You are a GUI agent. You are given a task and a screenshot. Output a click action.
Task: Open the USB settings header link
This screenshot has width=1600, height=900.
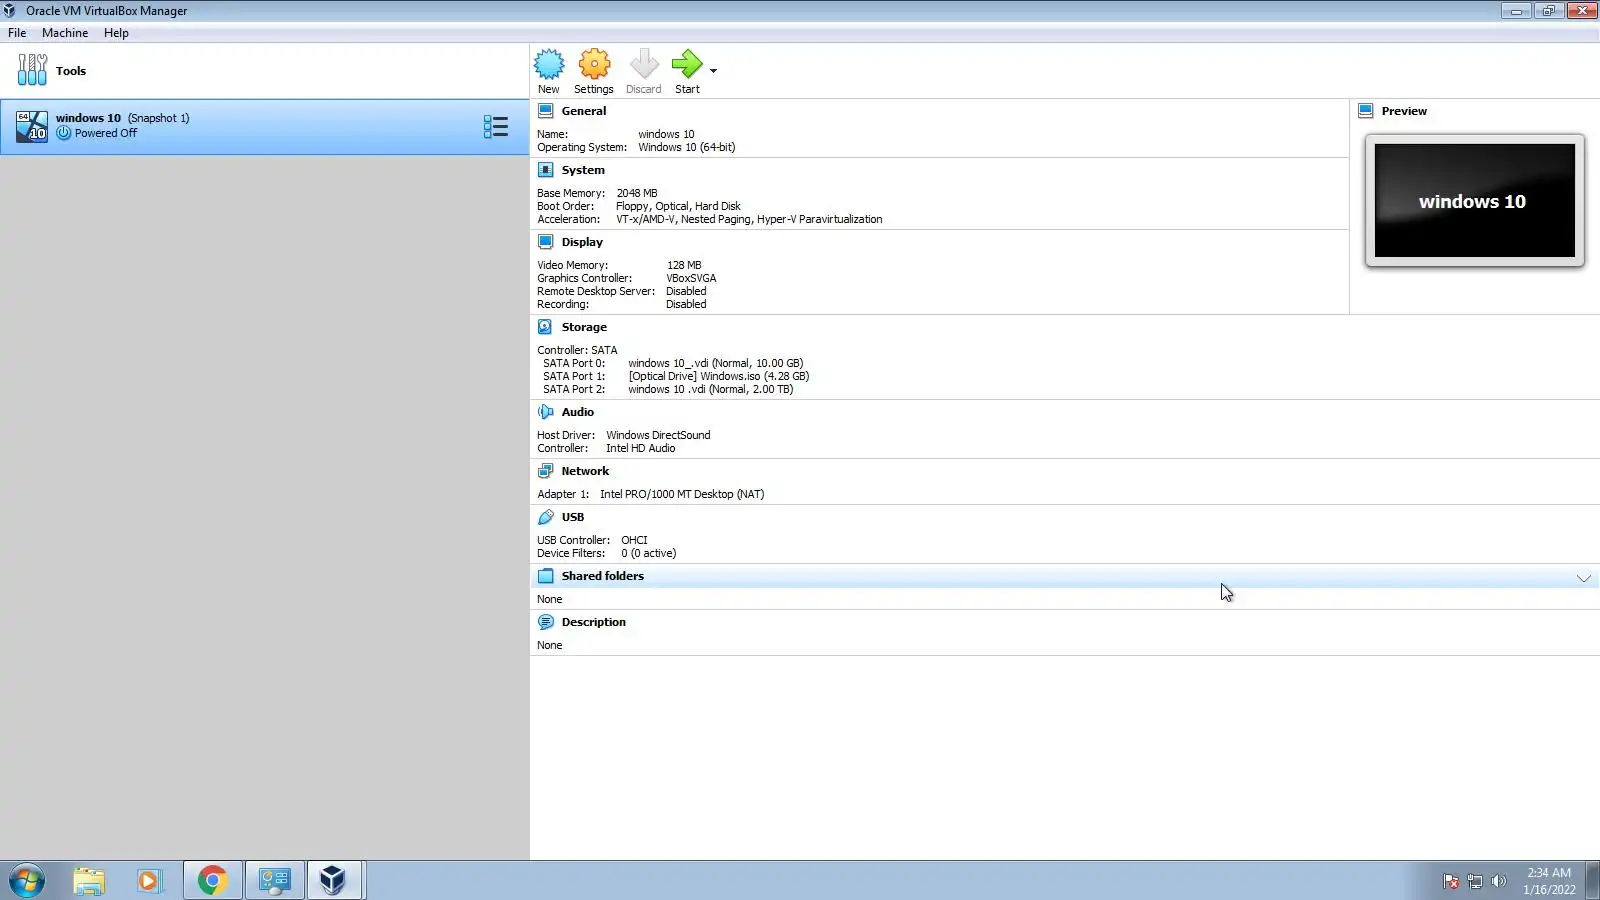[573, 517]
